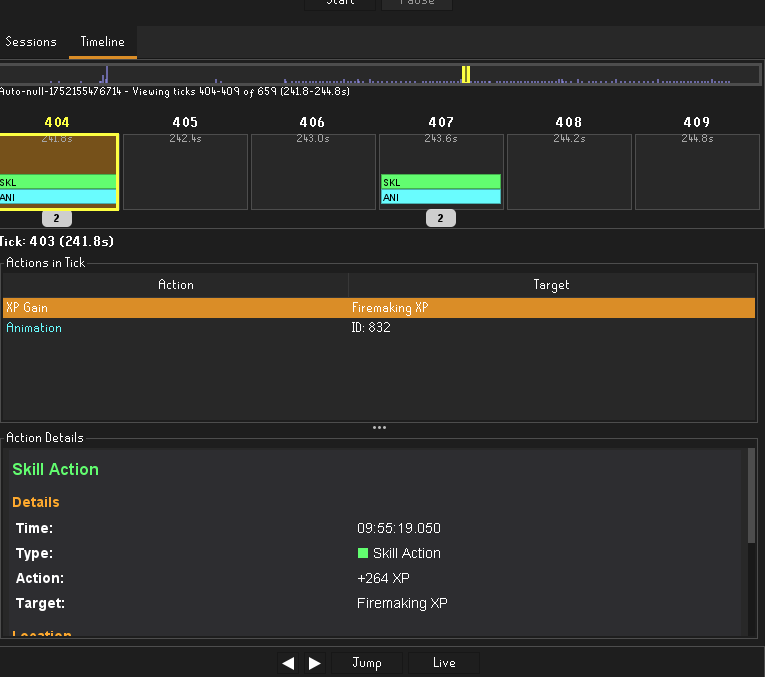This screenshot has height=677, width=765.
Task: Click the Live button
Action: point(444,663)
